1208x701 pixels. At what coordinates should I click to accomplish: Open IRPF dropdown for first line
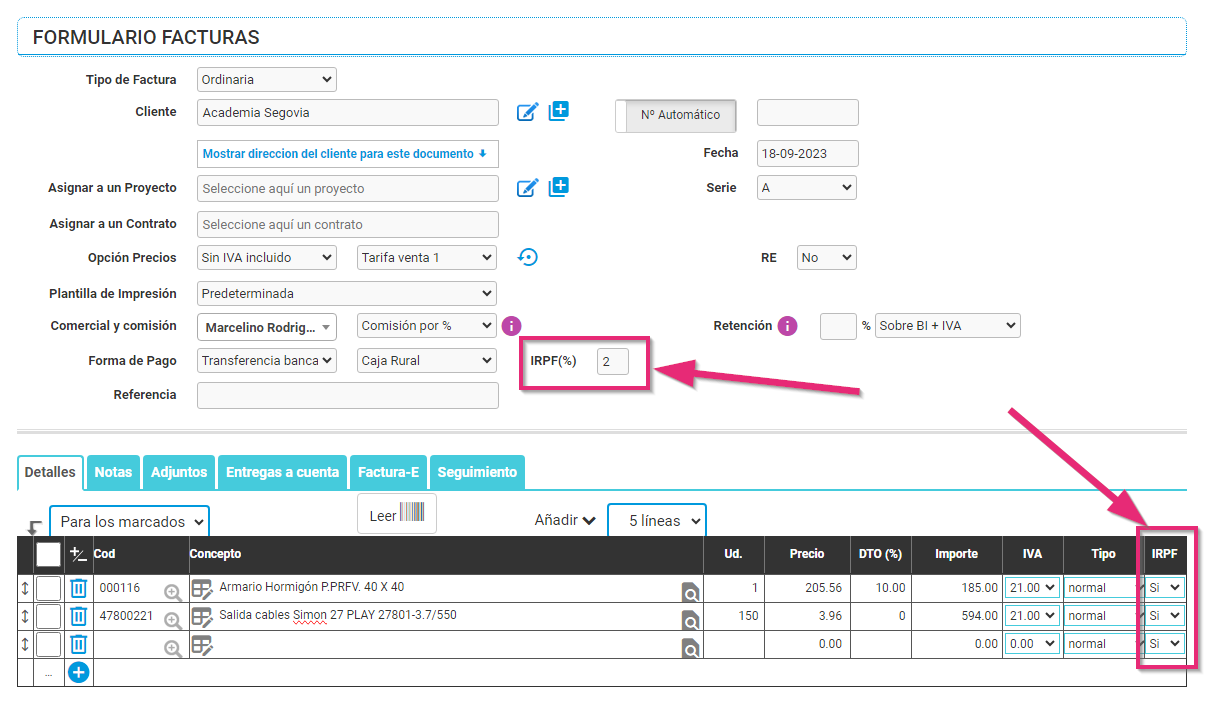coord(1165,588)
